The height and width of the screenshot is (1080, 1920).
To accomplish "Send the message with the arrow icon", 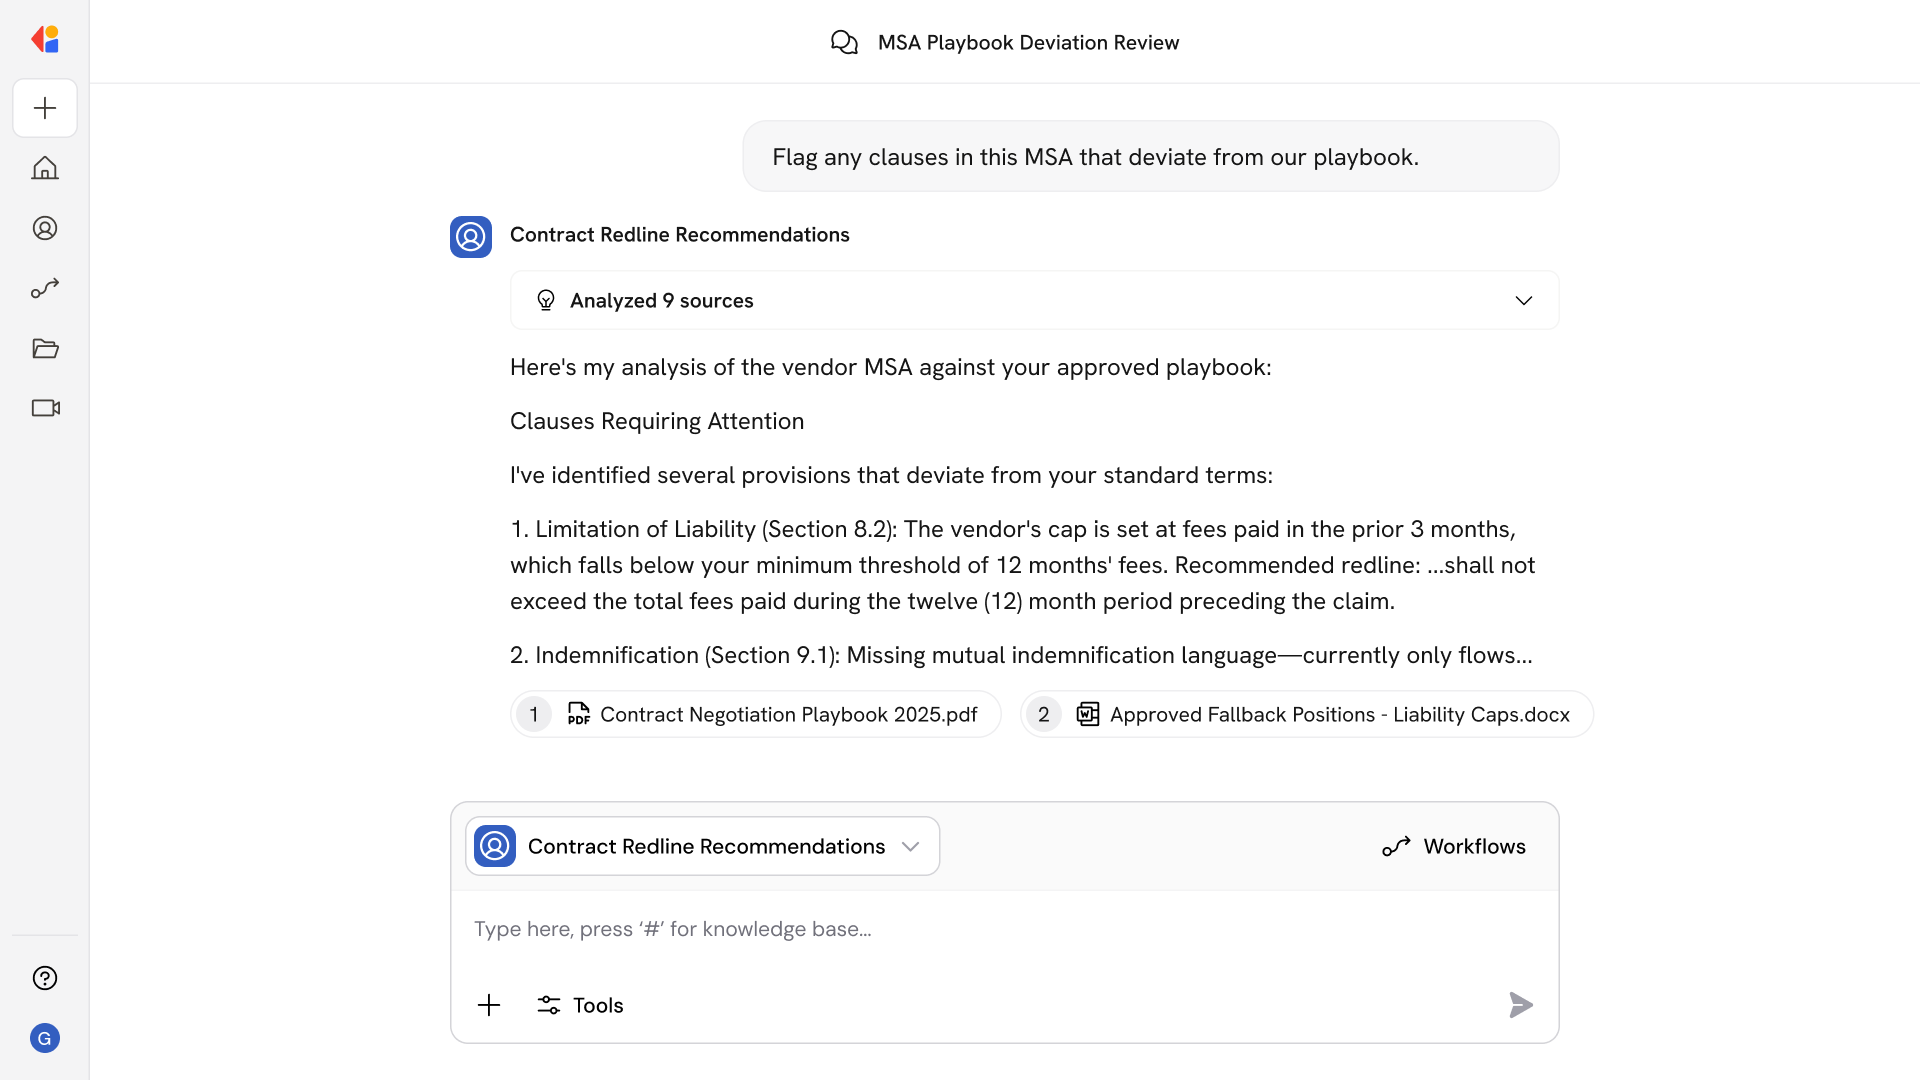I will [1520, 1005].
